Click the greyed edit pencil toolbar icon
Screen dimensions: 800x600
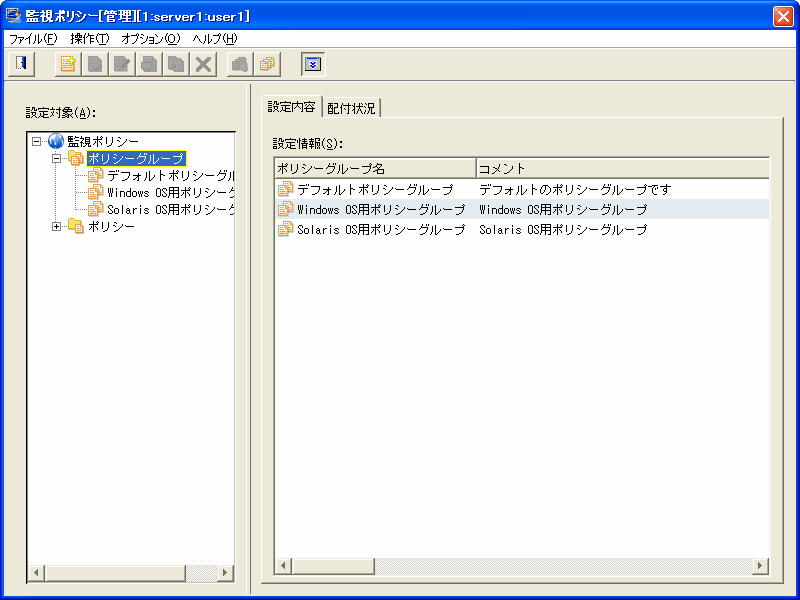122,64
